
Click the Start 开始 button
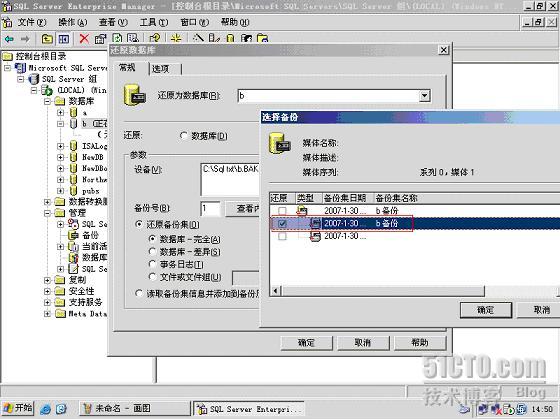[18, 408]
